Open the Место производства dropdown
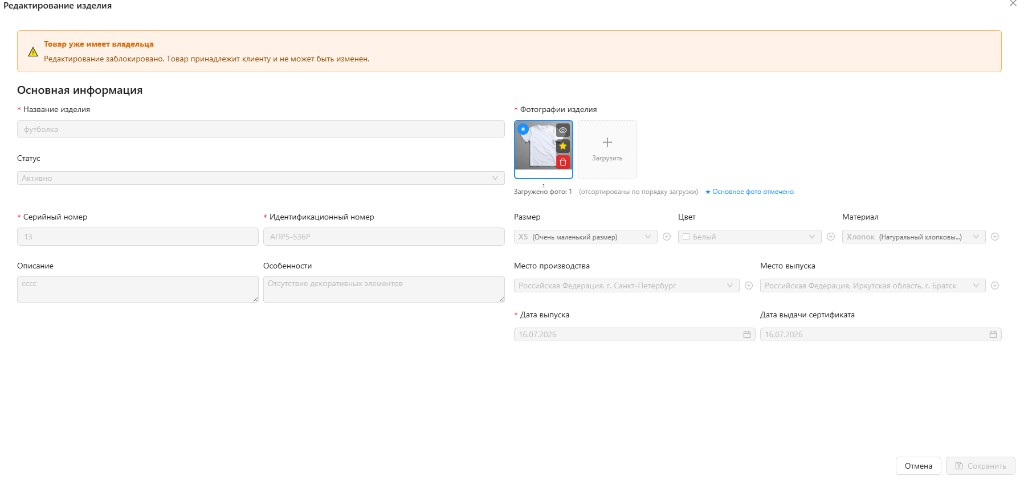 627,285
